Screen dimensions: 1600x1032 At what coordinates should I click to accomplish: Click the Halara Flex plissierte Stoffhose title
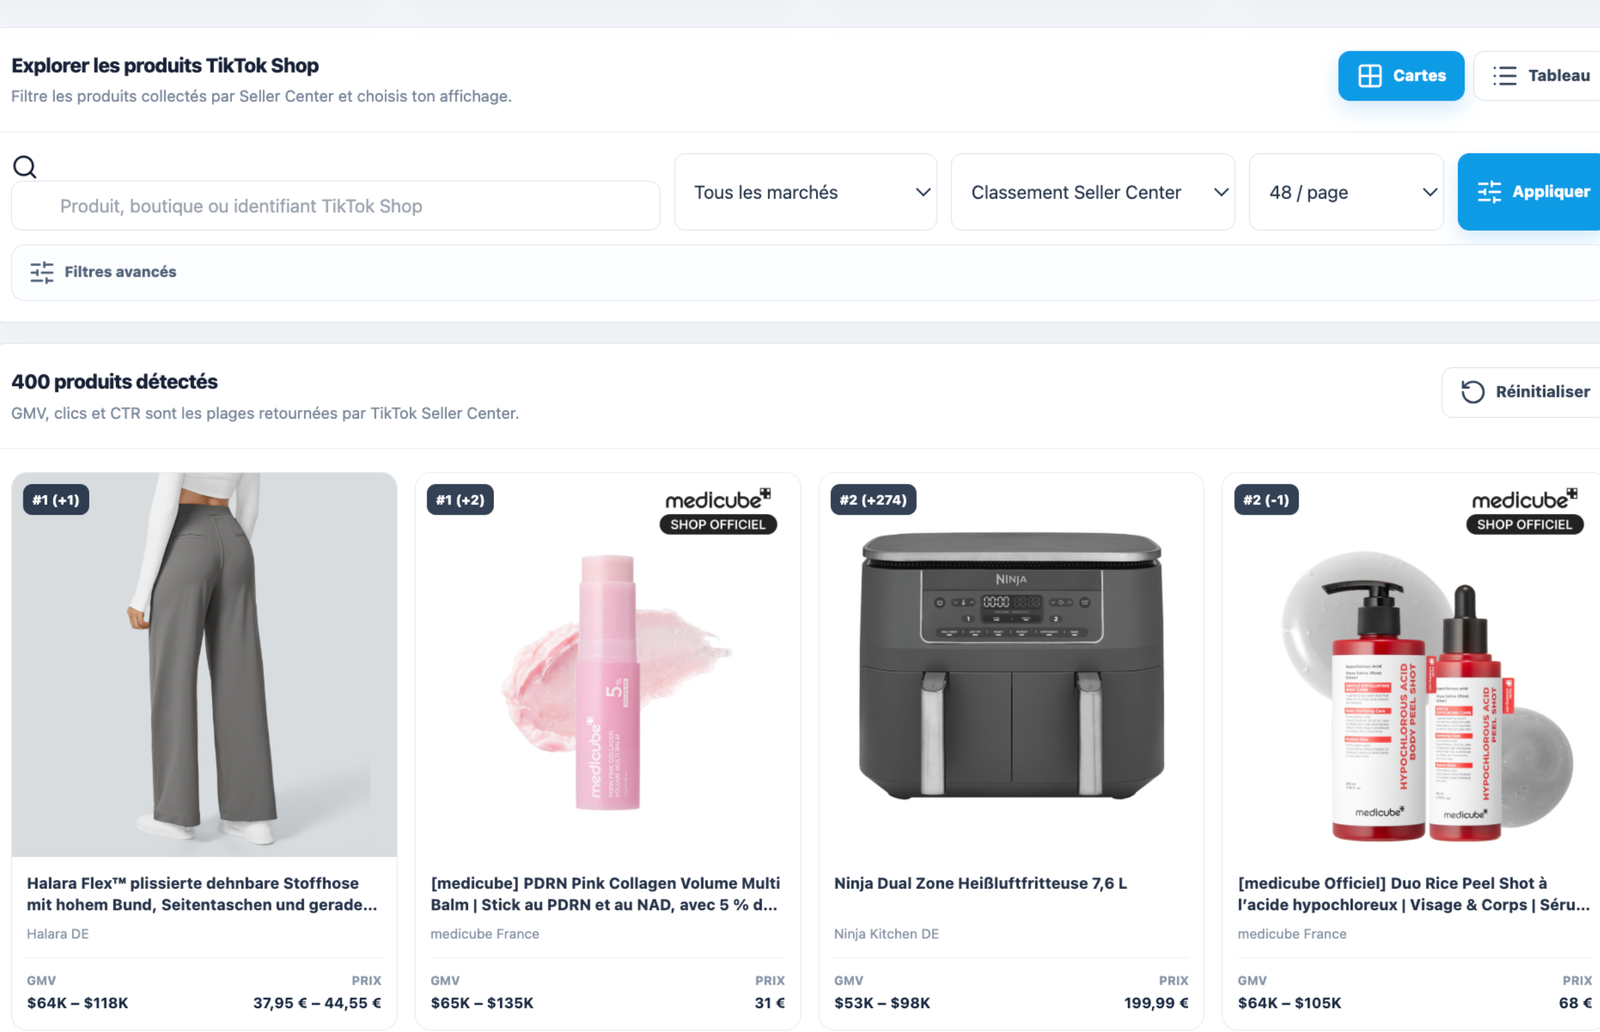(x=202, y=894)
